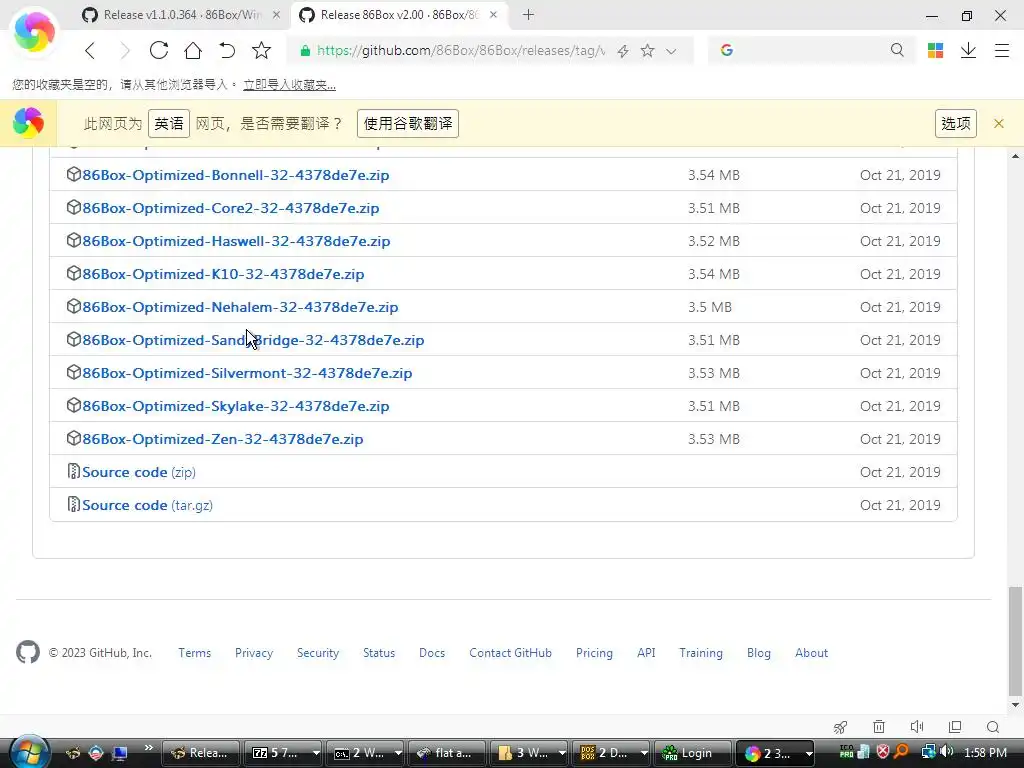Open the browser home page

point(193,50)
